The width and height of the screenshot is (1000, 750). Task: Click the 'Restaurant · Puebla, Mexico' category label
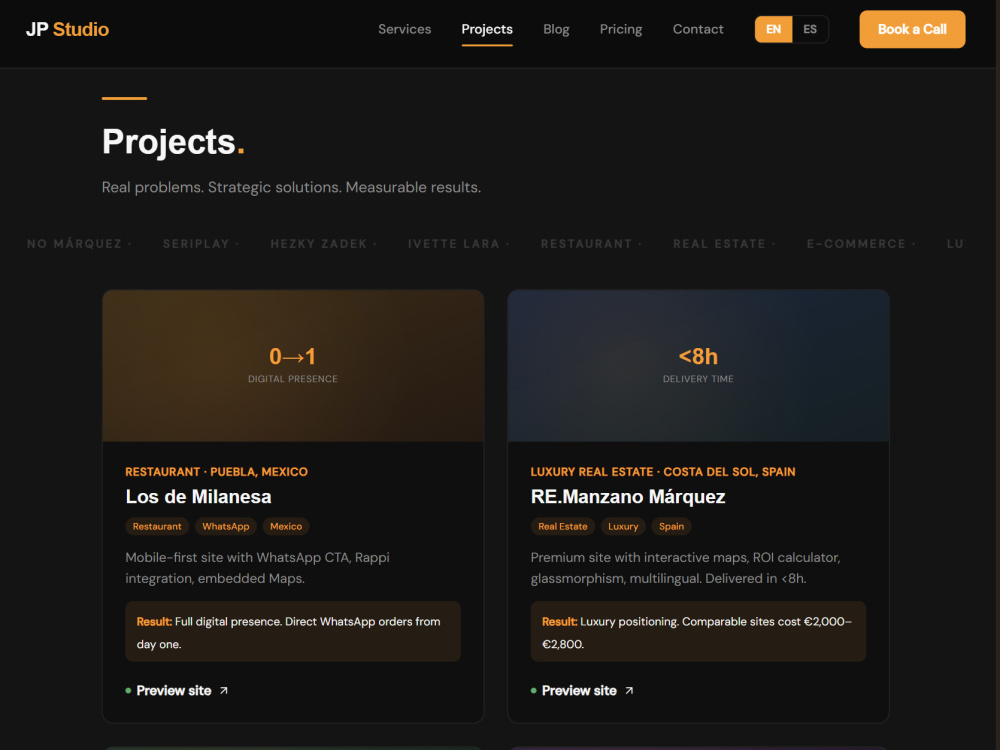216,472
